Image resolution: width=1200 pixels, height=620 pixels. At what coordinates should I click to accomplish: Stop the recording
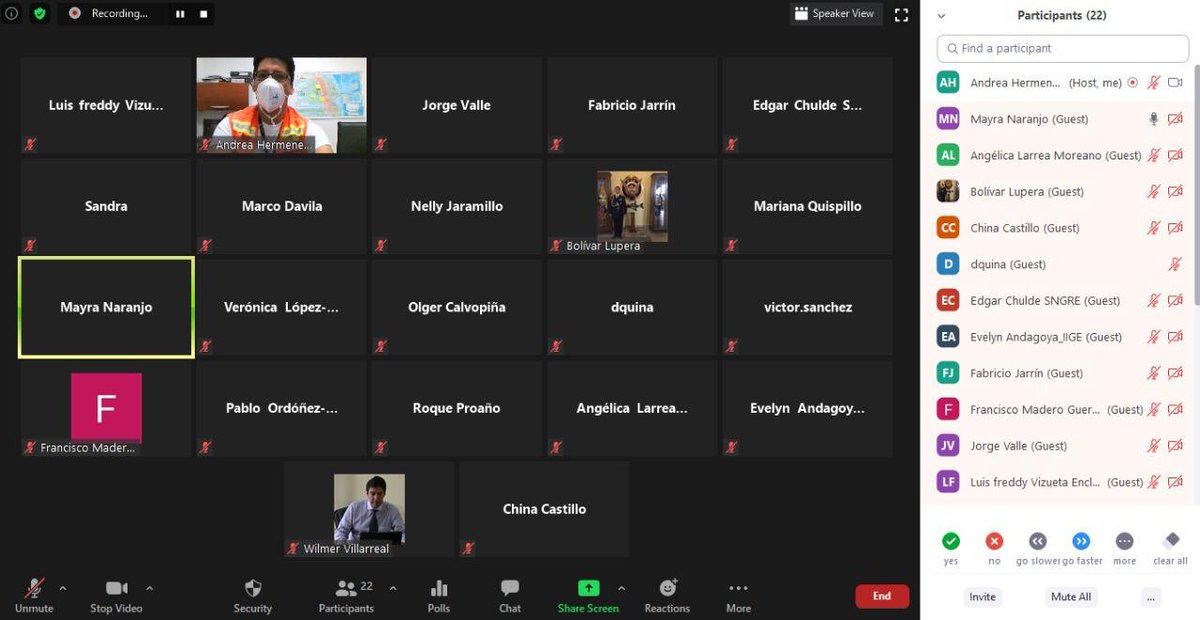point(203,14)
